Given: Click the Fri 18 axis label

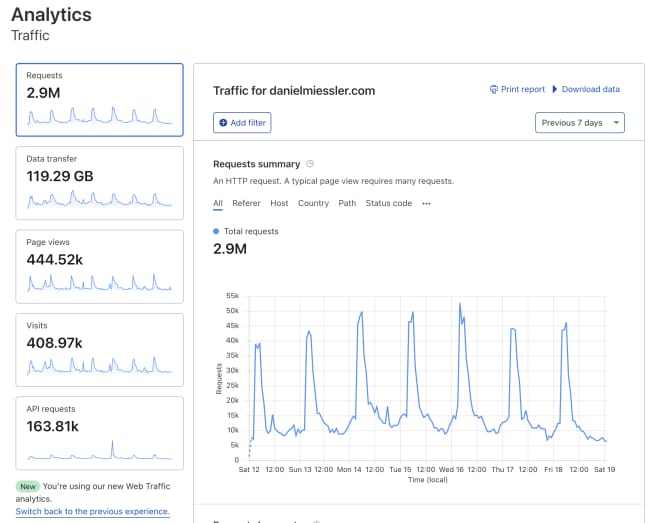Looking at the screenshot, I should [553, 470].
